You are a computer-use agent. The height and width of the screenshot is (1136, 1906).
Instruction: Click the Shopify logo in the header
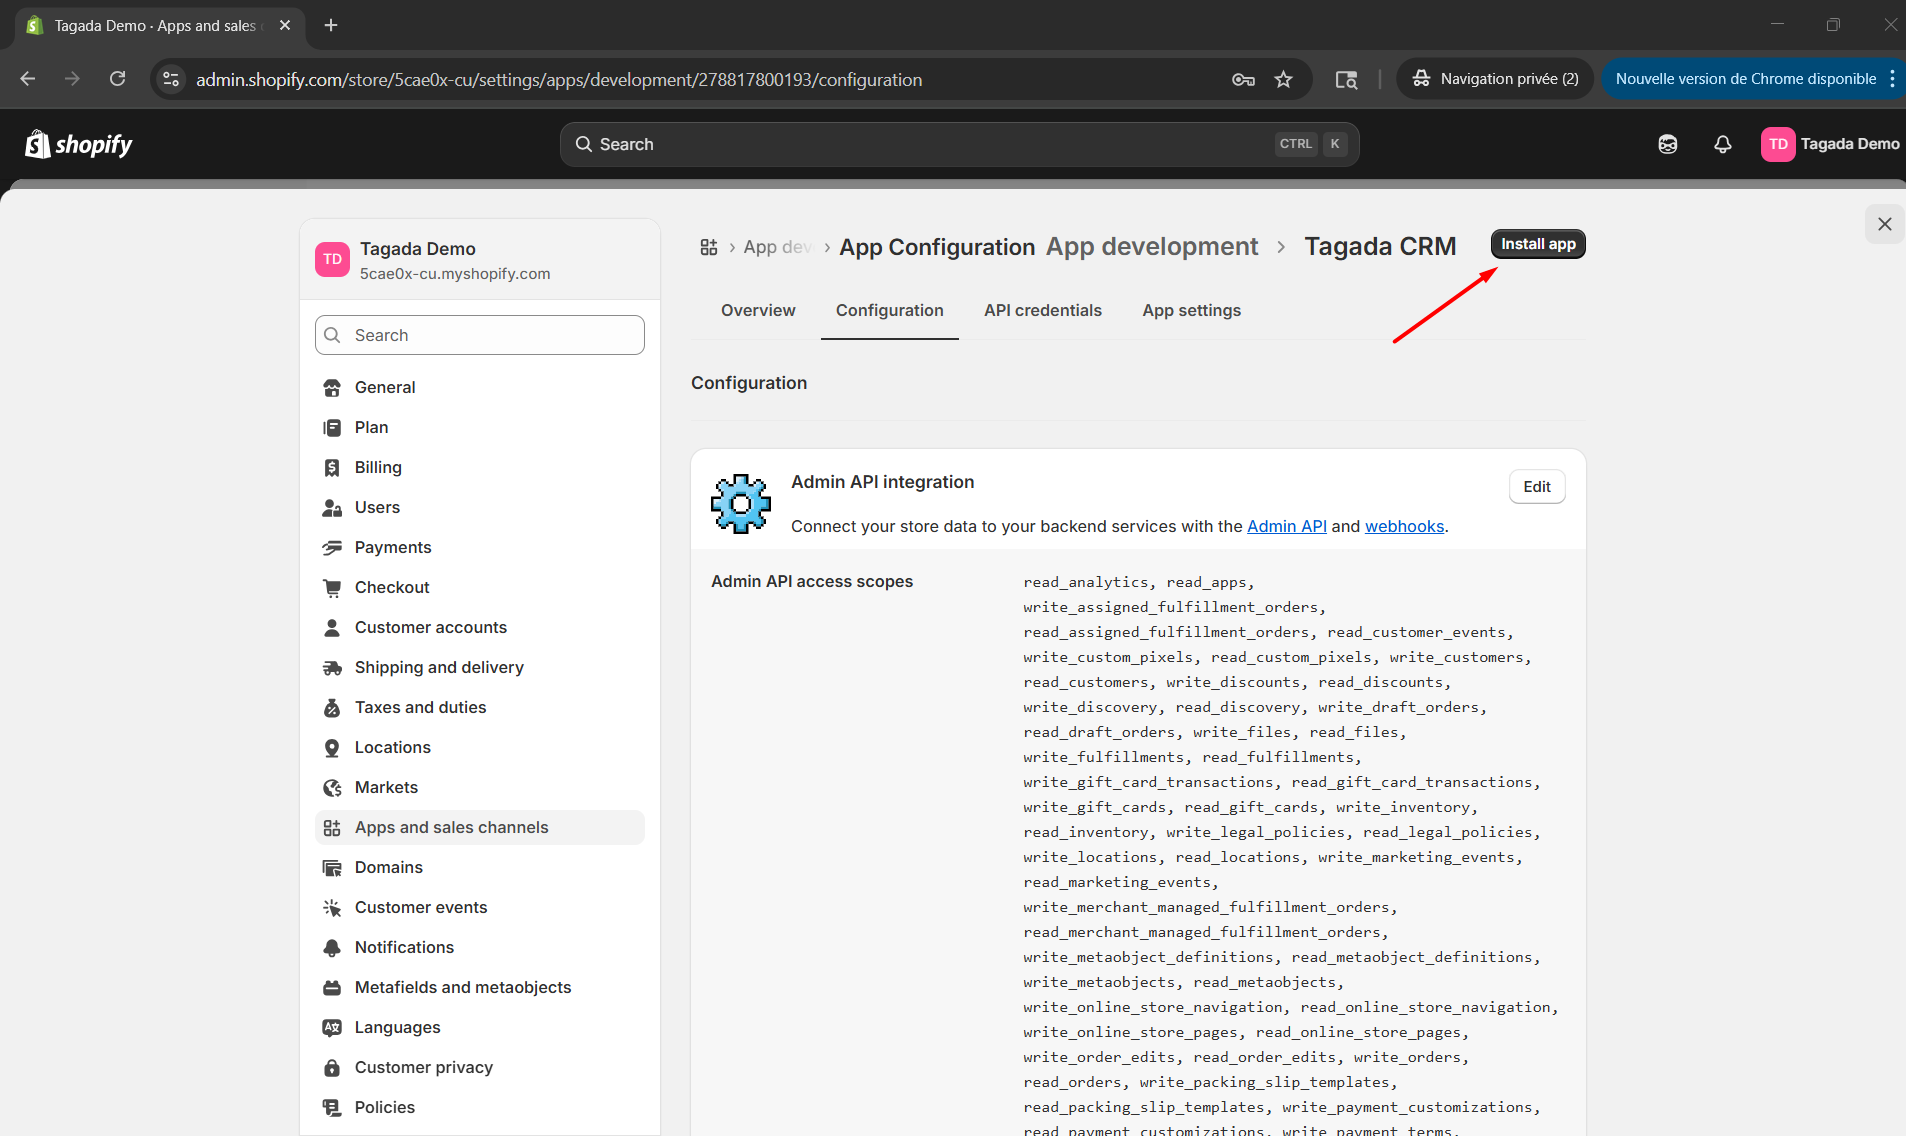(x=79, y=144)
